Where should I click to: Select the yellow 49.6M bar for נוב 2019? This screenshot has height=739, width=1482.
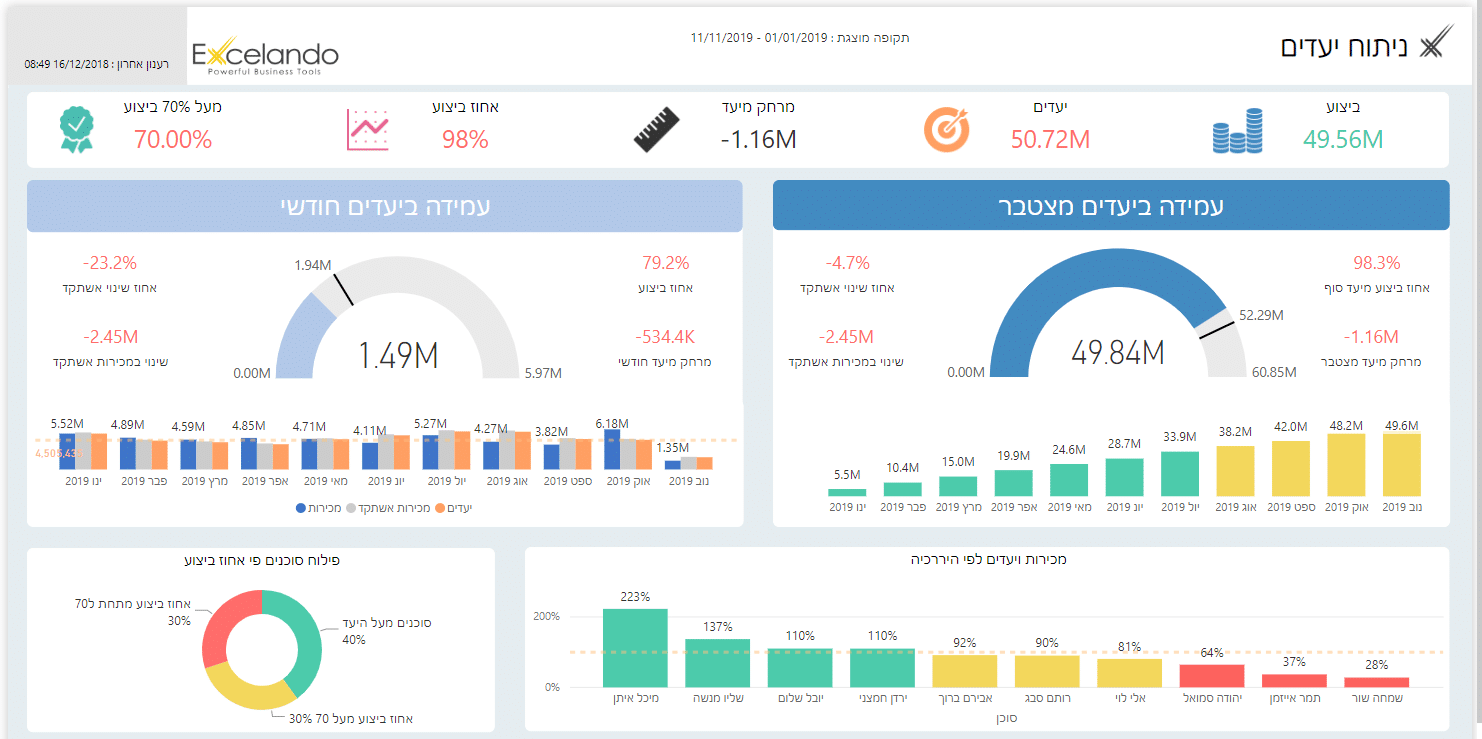coord(1401,464)
